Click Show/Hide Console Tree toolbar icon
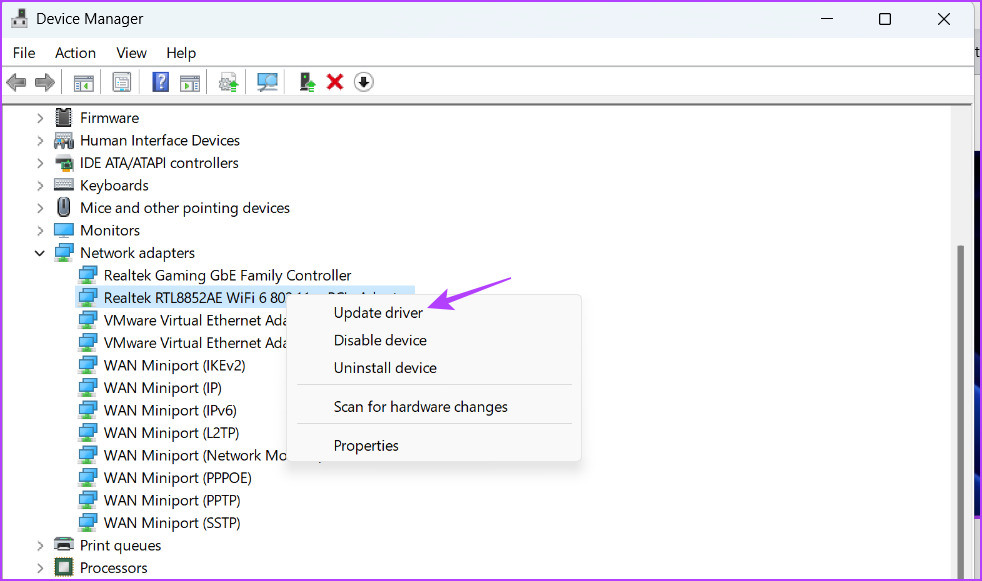Image resolution: width=982 pixels, height=581 pixels. click(x=84, y=82)
